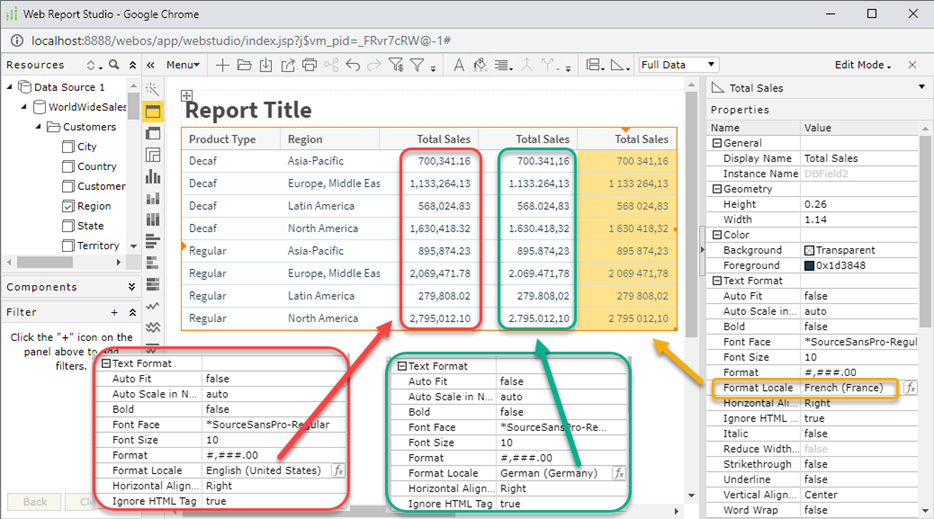The height and width of the screenshot is (519, 934).
Task: Click the fx formula button beside Format Locale
Action: click(x=910, y=388)
